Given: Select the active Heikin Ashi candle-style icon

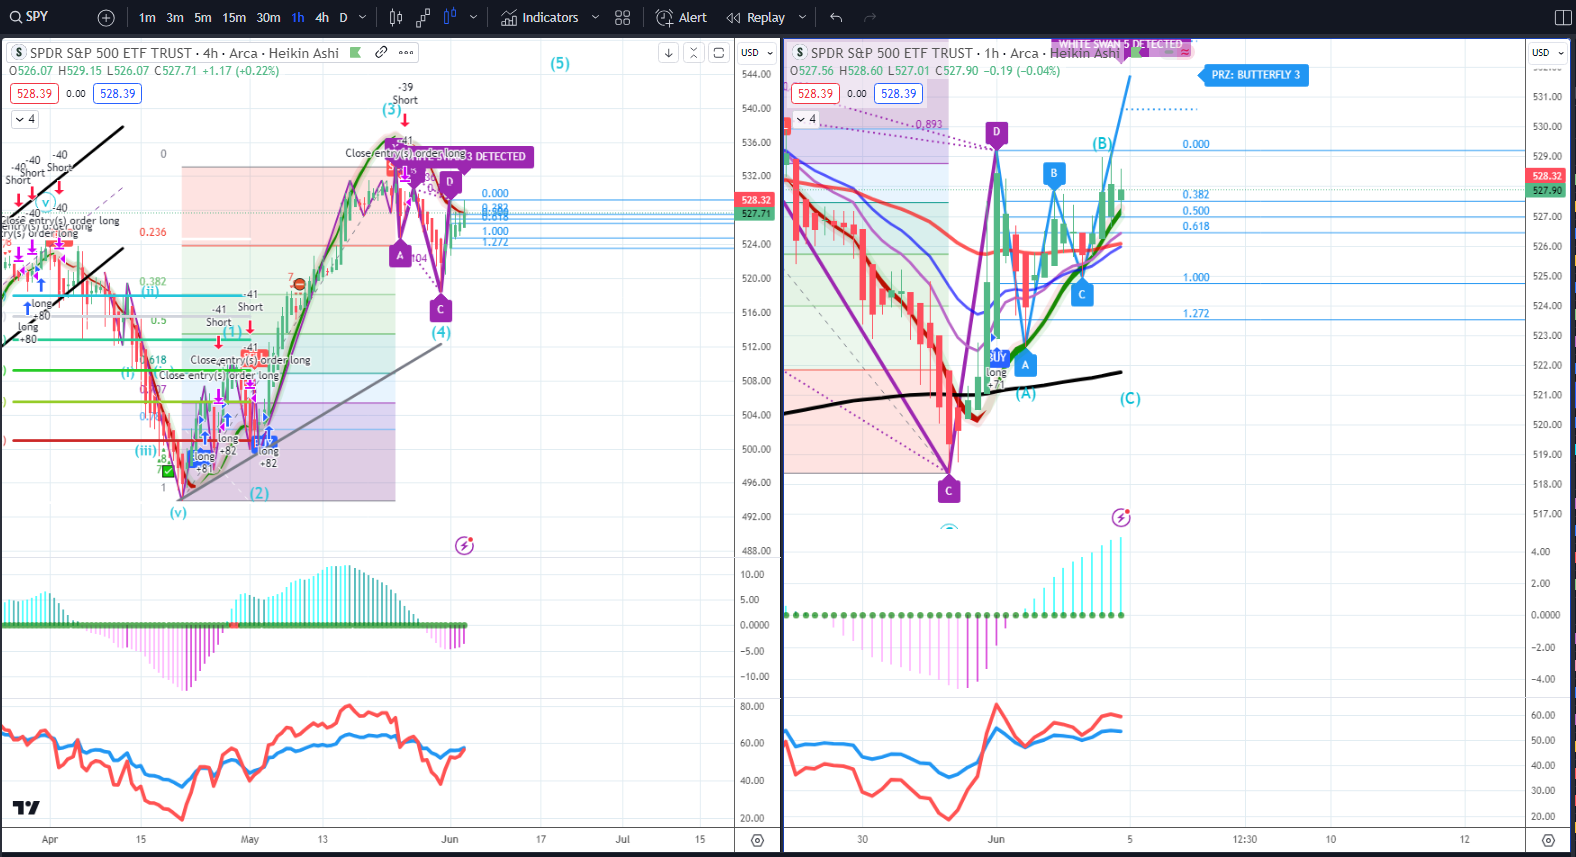Looking at the screenshot, I should pyautogui.click(x=450, y=17).
